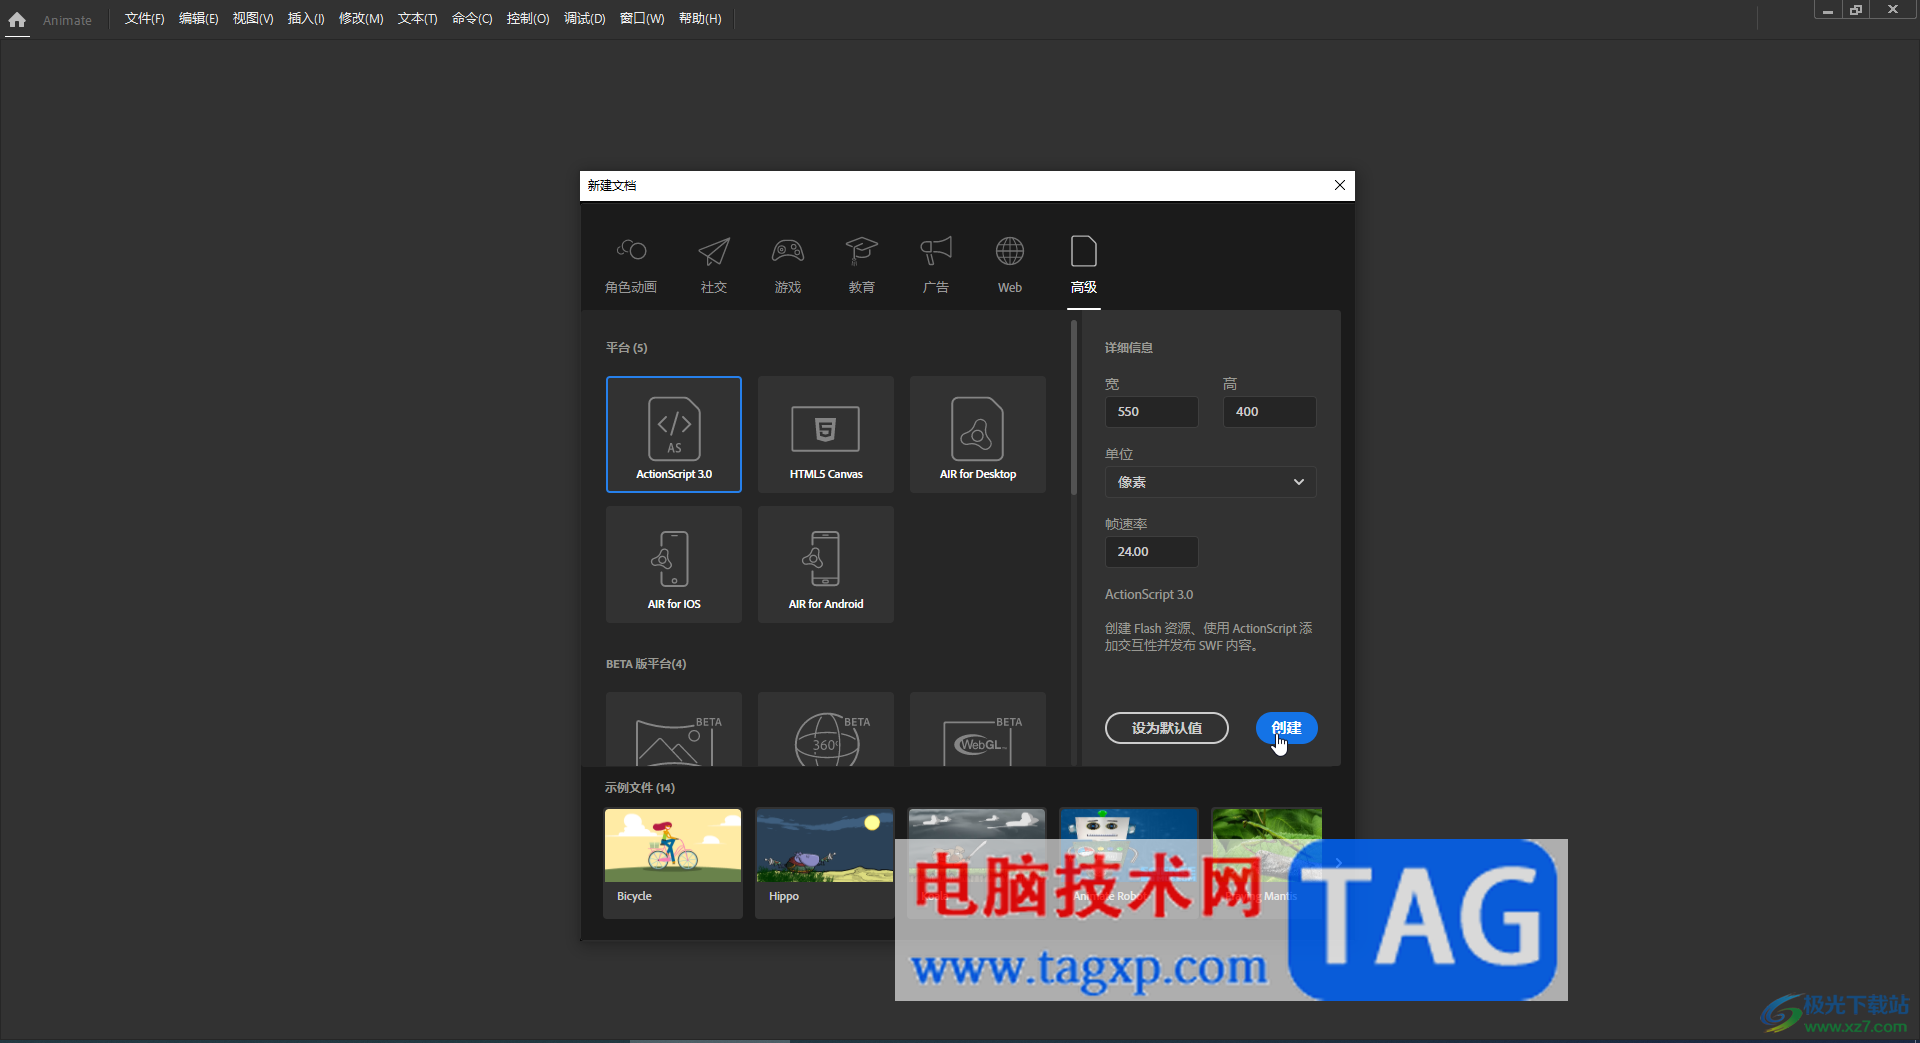Open the 插入(I) menu

(306, 19)
